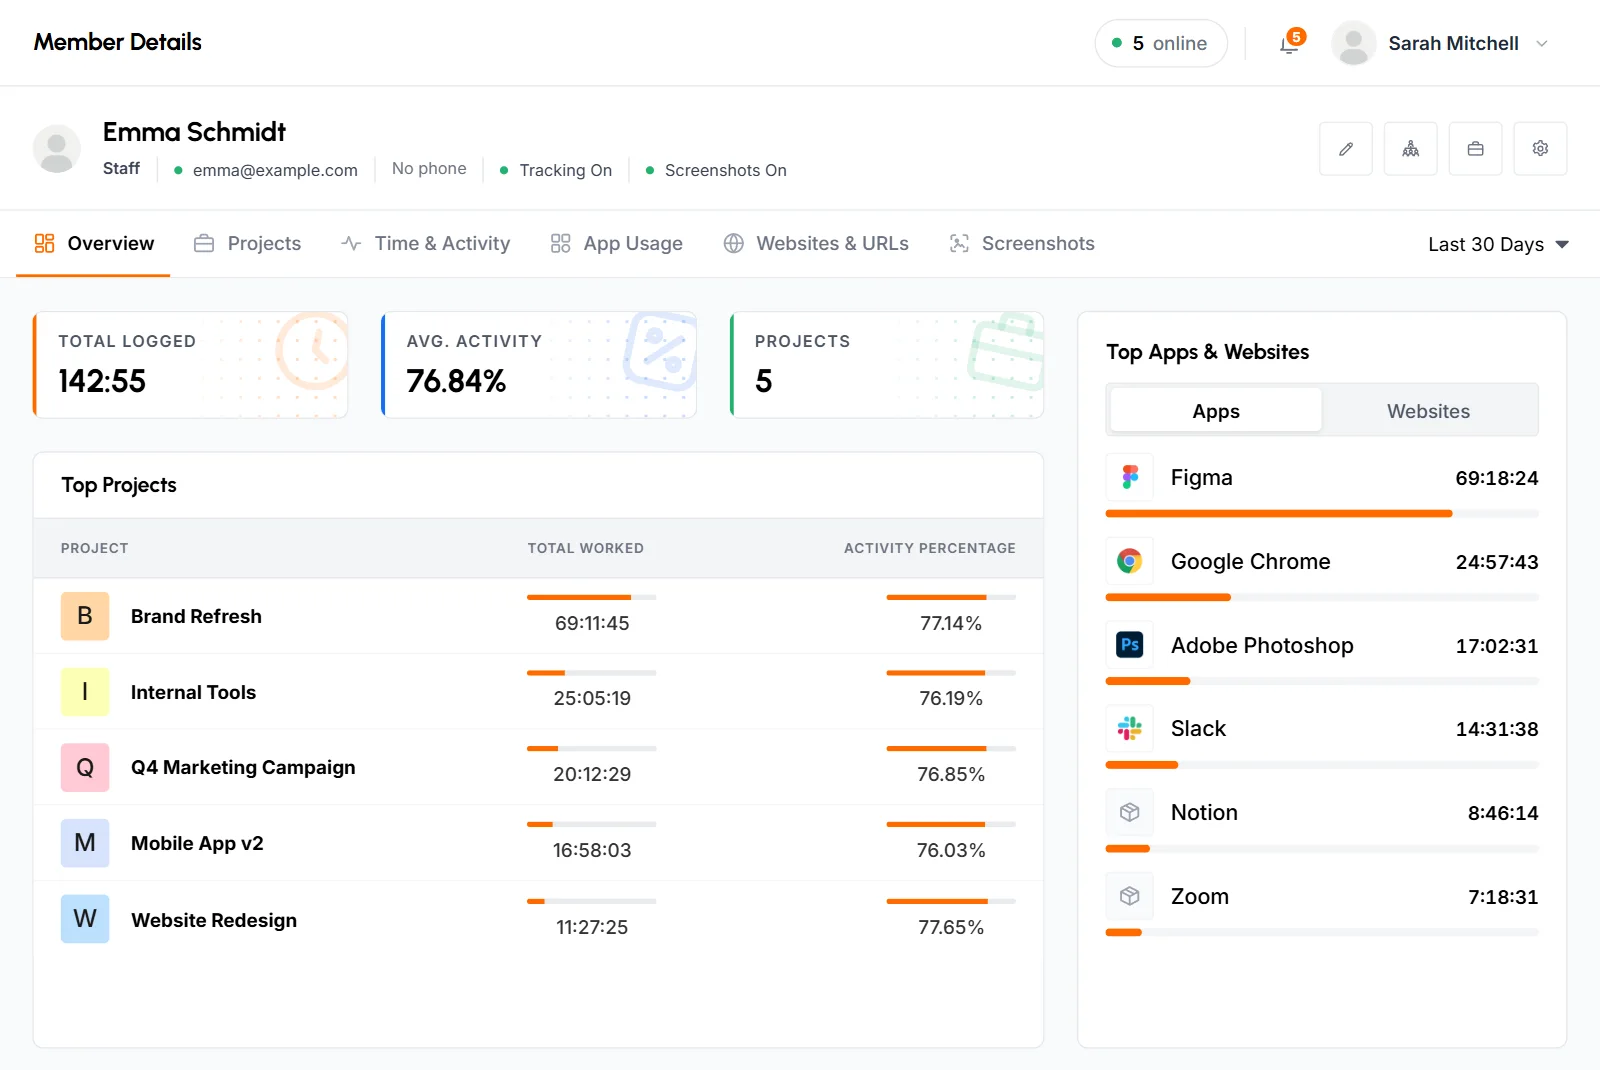1600x1070 pixels.
Task: Switch to the Apps toggle
Action: click(1216, 411)
